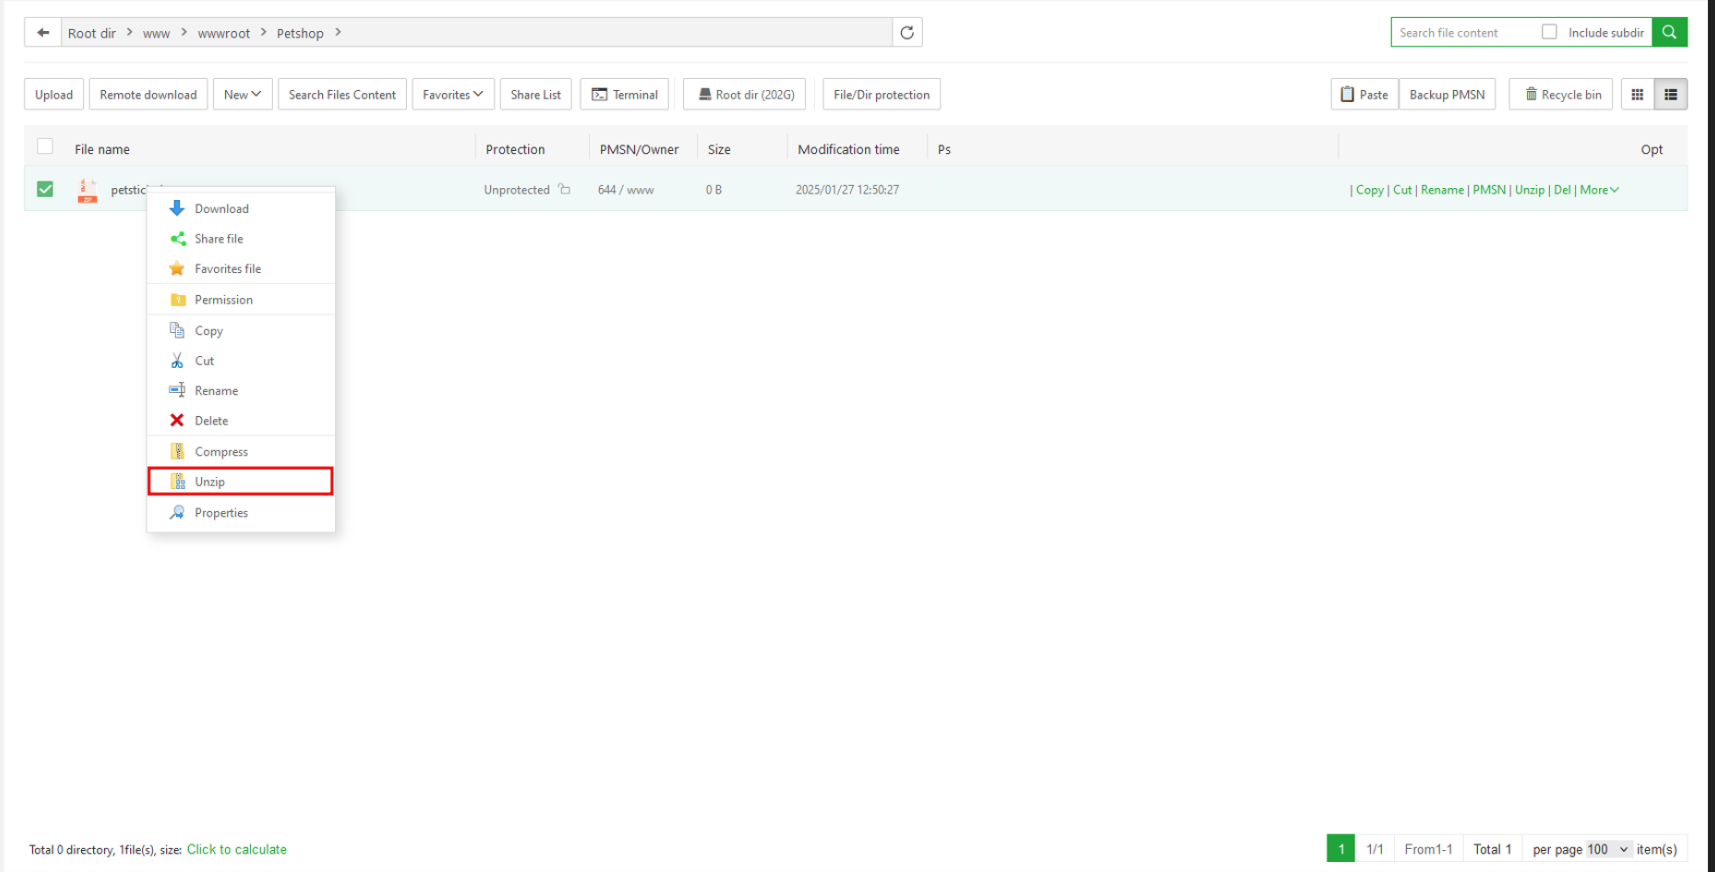This screenshot has width=1715, height=872.
Task: Click the 'Click to calculate' link
Action: click(236, 850)
